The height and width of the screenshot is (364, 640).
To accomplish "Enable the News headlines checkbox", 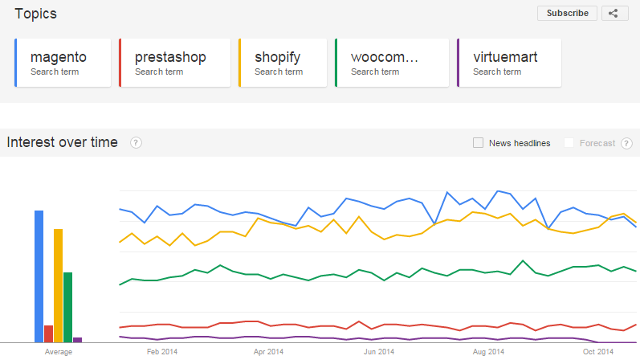I will [x=478, y=143].
